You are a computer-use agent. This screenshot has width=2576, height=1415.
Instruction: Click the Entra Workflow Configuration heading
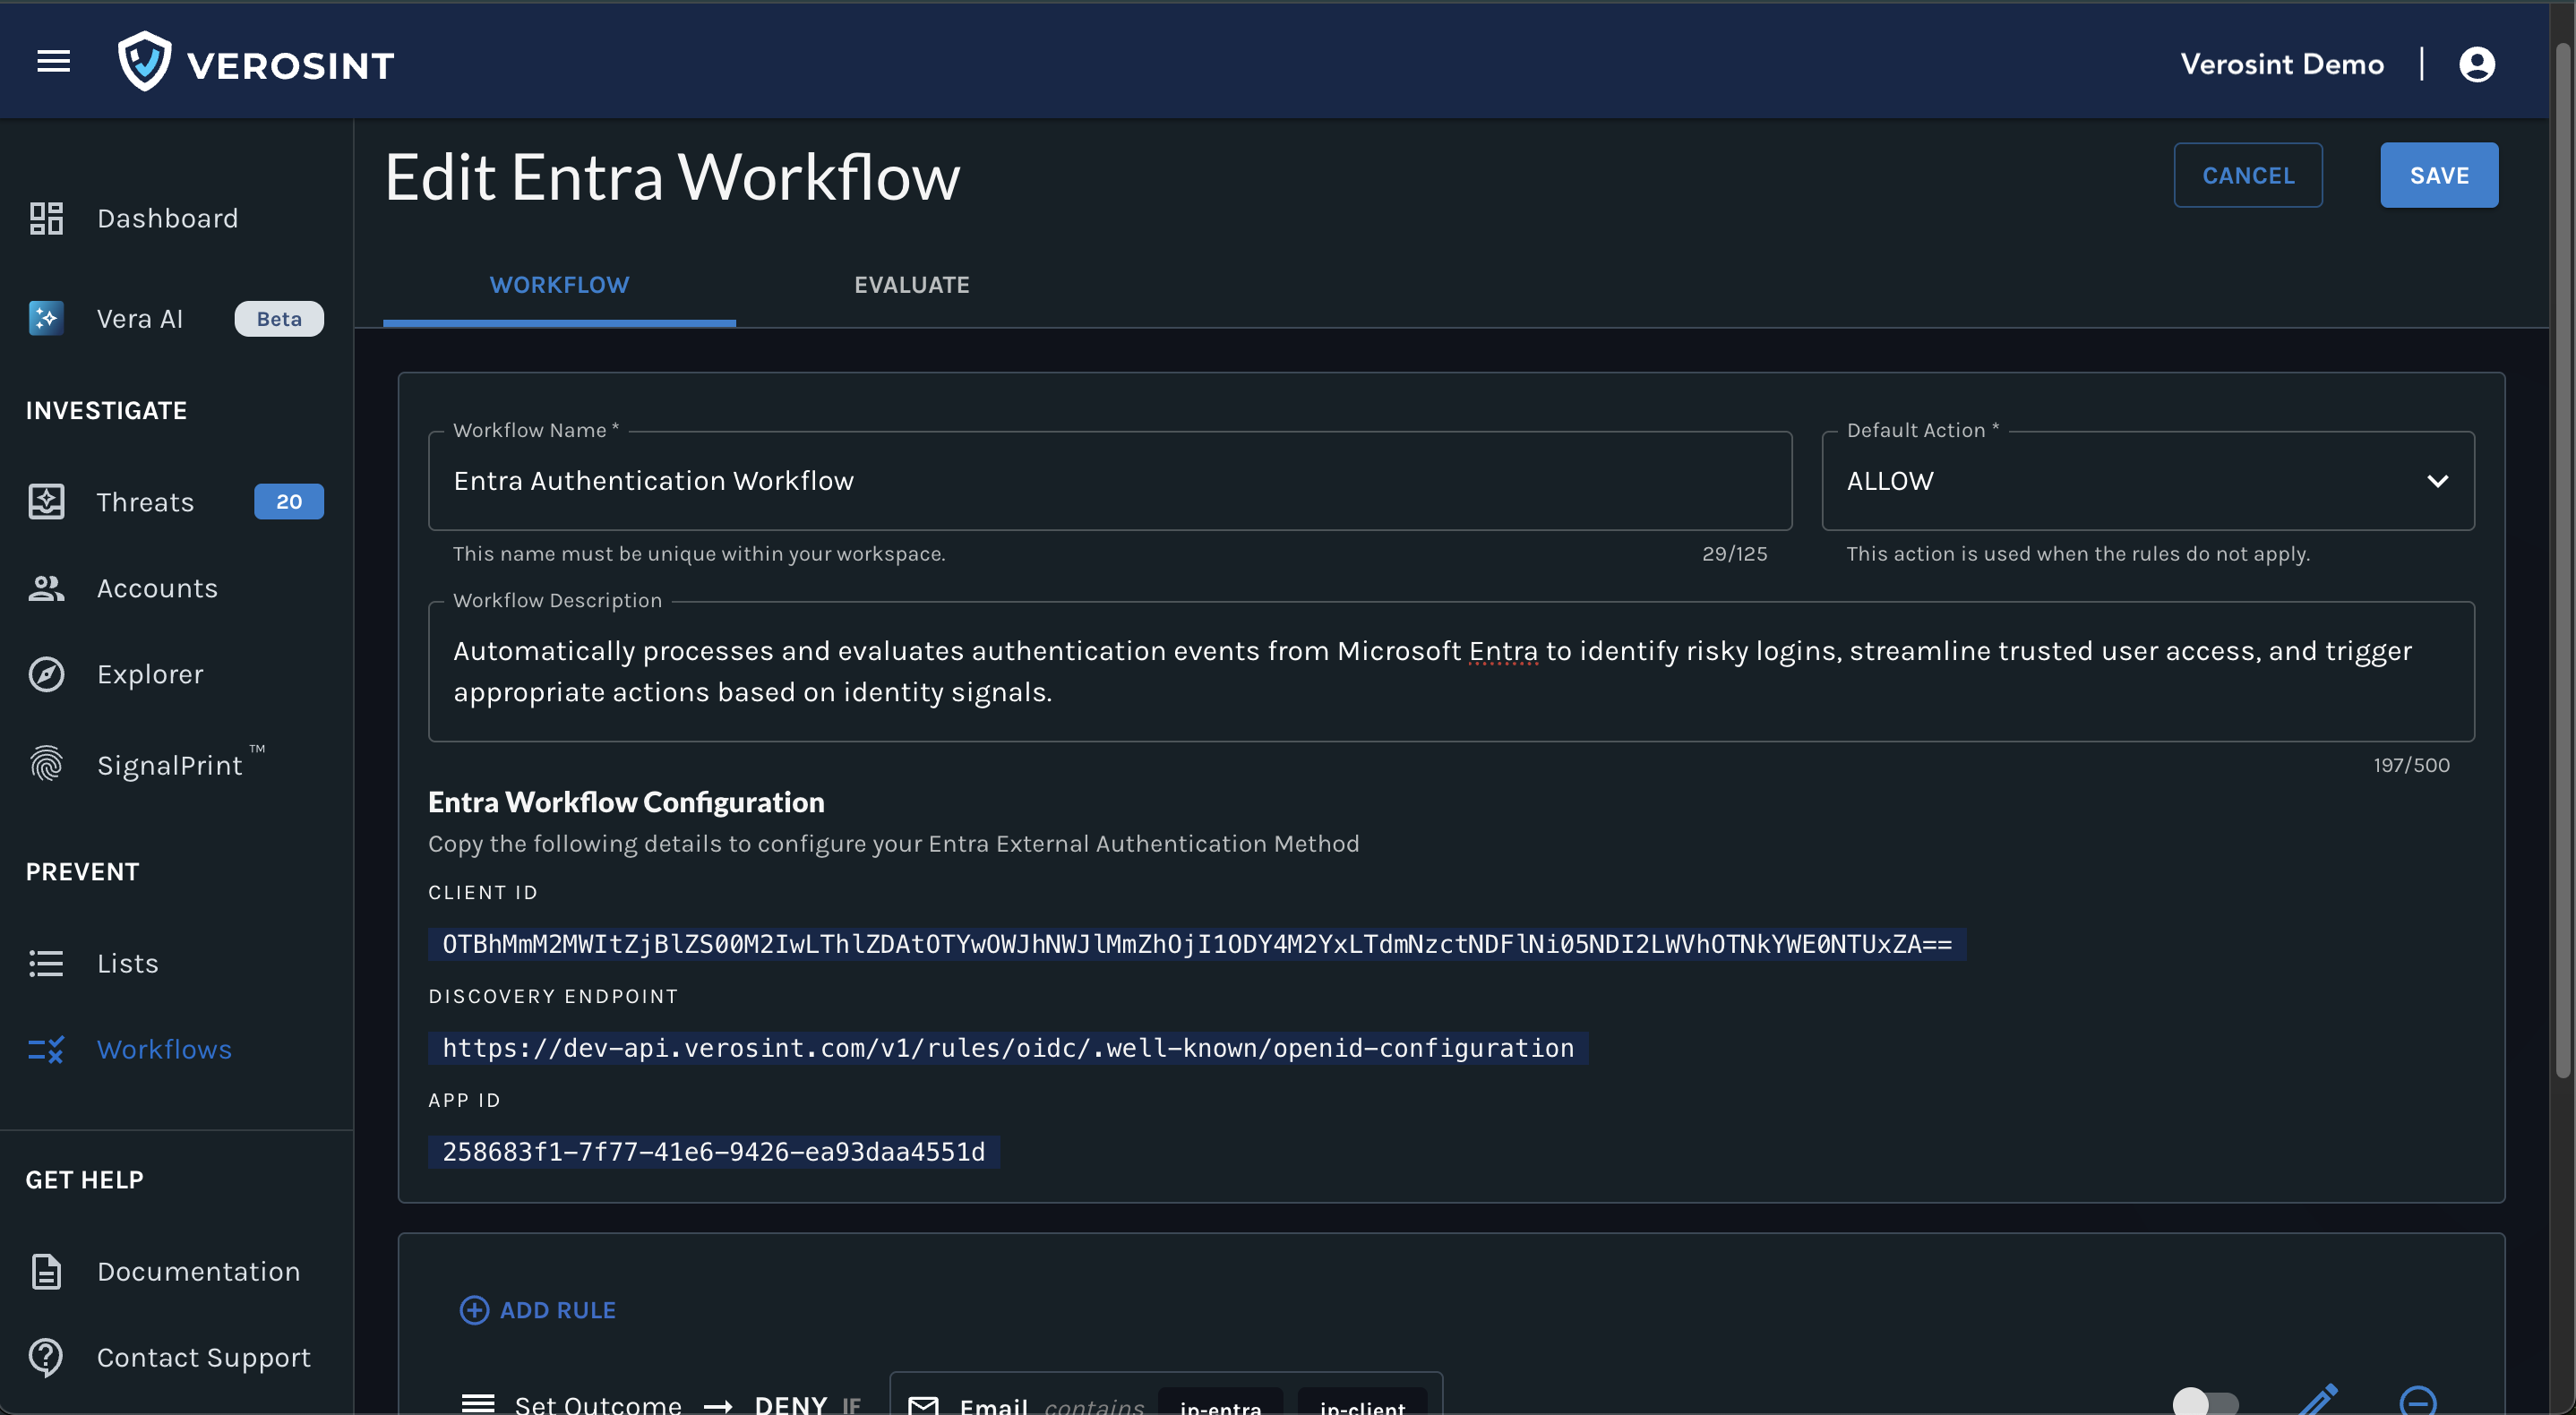pyautogui.click(x=626, y=802)
